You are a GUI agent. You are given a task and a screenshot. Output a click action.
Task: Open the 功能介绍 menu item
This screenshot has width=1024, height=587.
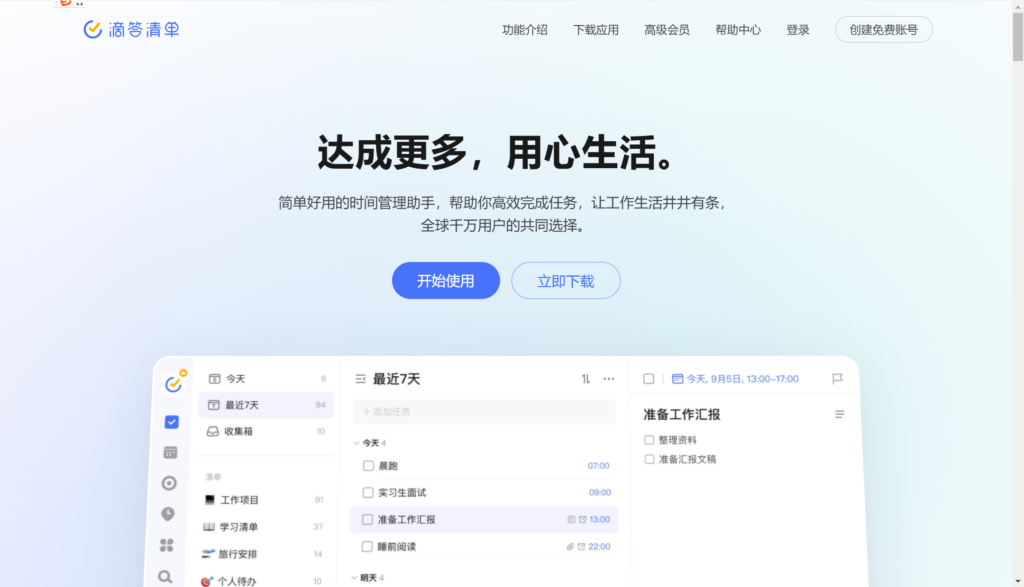[x=523, y=29]
